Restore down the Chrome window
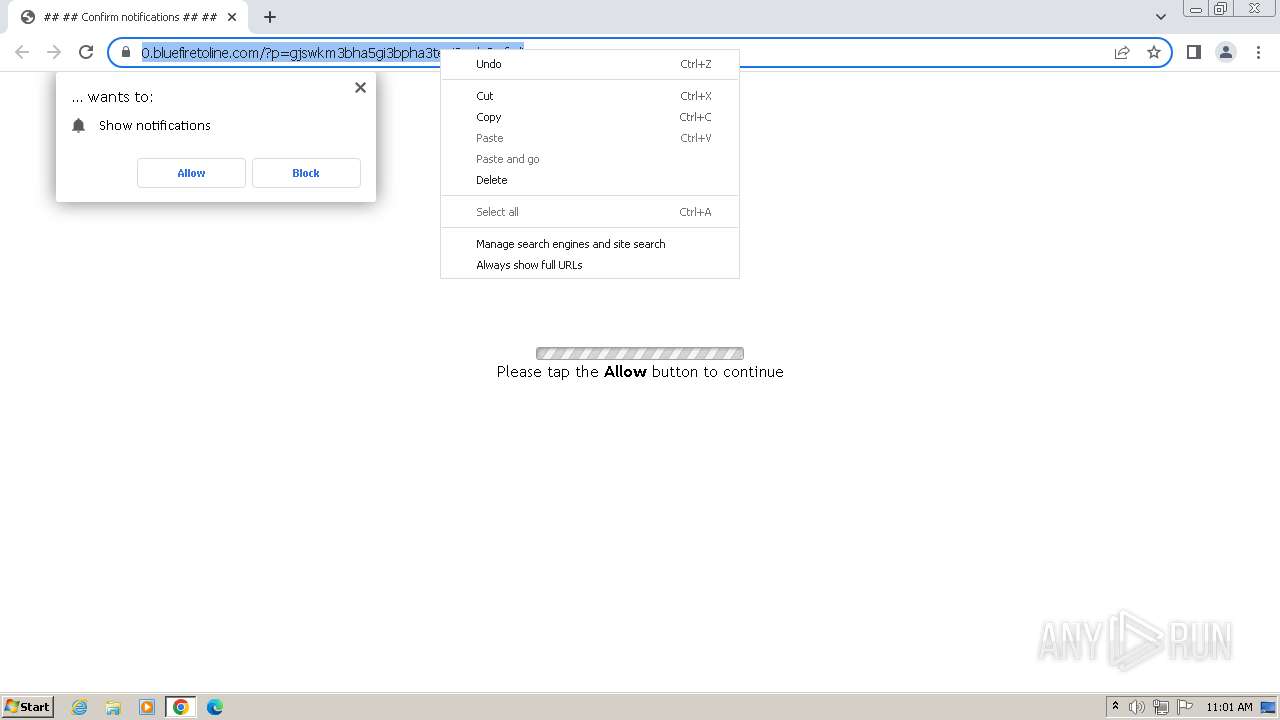Viewport: 1280px width, 720px height. [1221, 9]
